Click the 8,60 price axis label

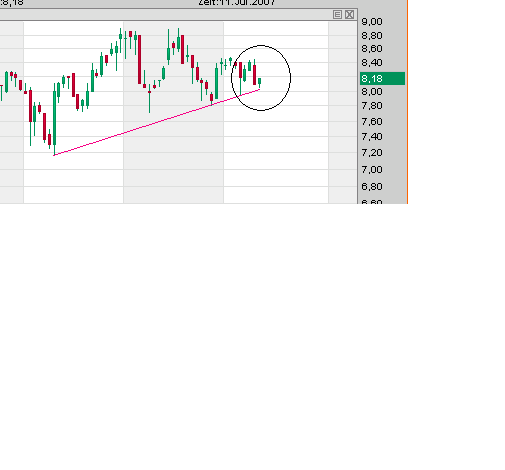pyautogui.click(x=372, y=49)
